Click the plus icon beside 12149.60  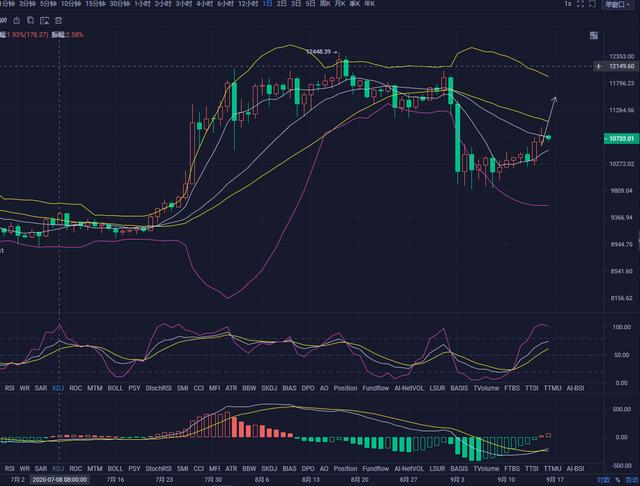[598, 66]
